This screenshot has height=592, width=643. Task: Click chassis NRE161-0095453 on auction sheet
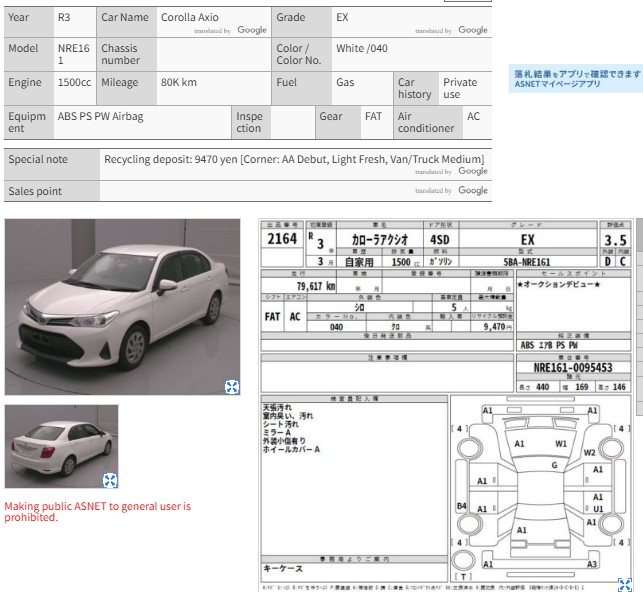click(x=573, y=367)
